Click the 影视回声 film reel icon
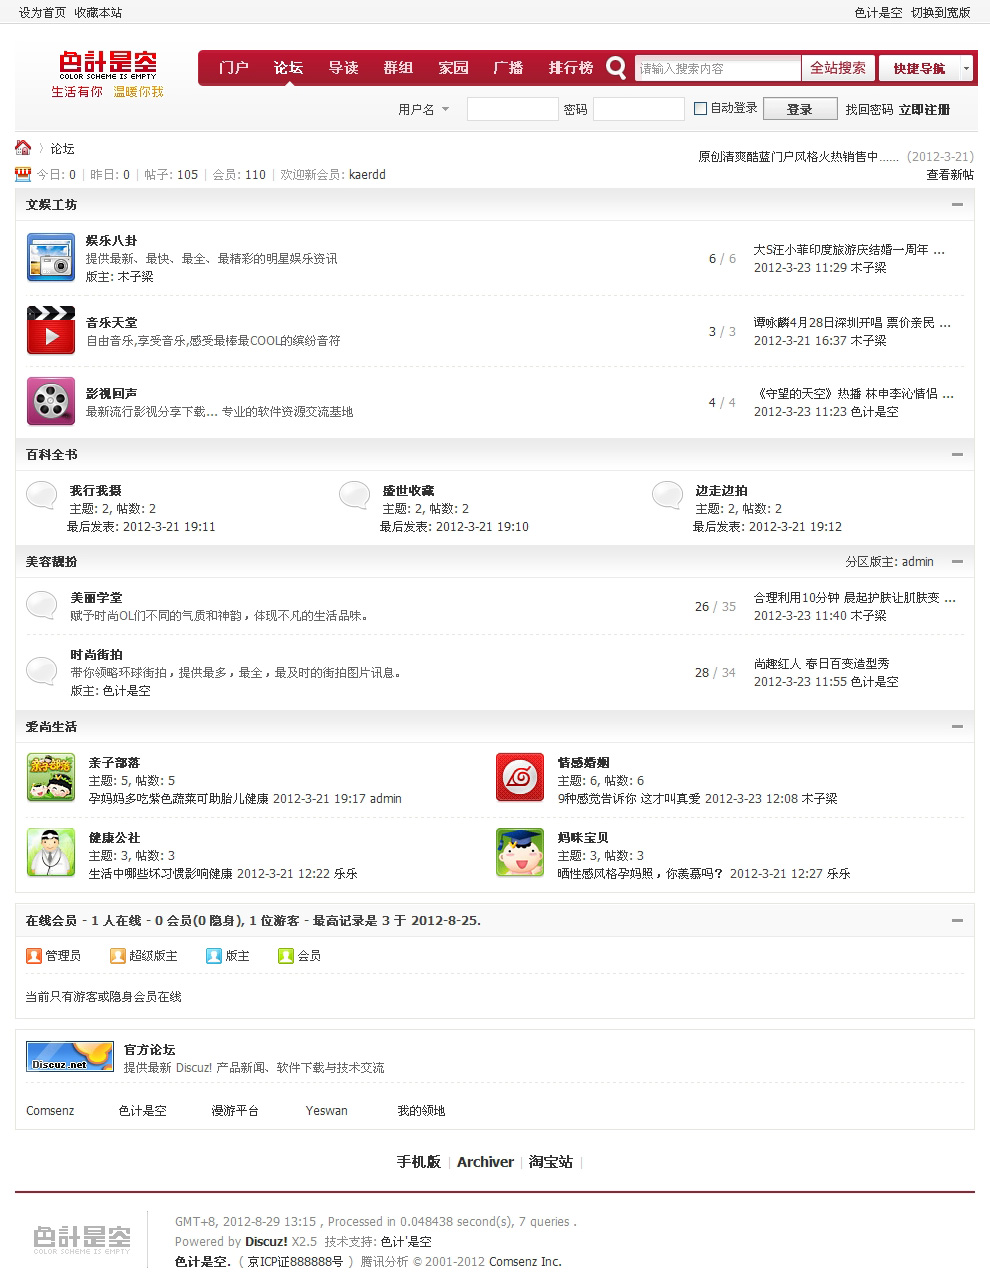This screenshot has width=990, height=1281. pos(51,401)
